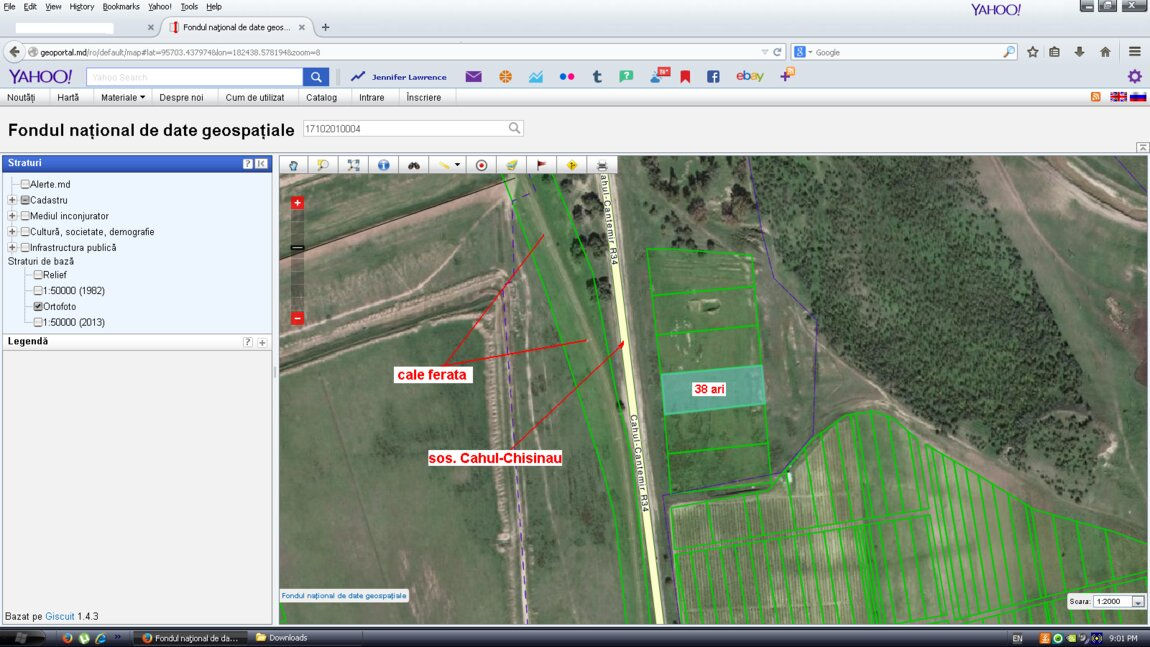This screenshot has height=647, width=1150.
Task: Click the Yahoo toolbar search button
Action: click(x=316, y=76)
